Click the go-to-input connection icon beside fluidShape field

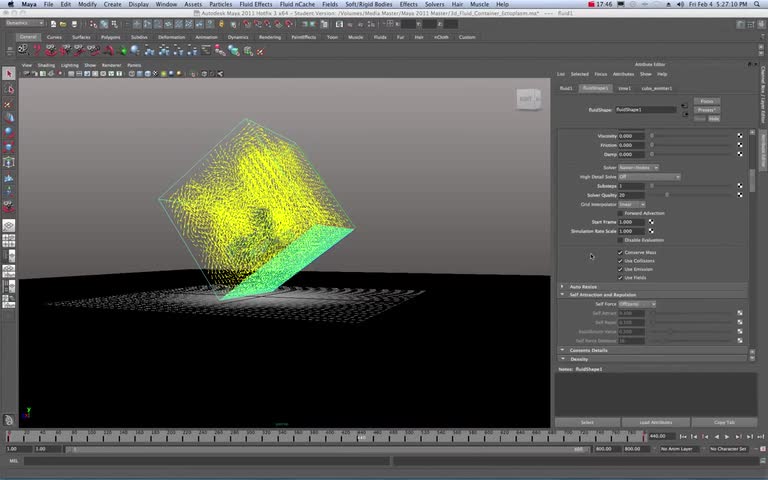tap(685, 105)
